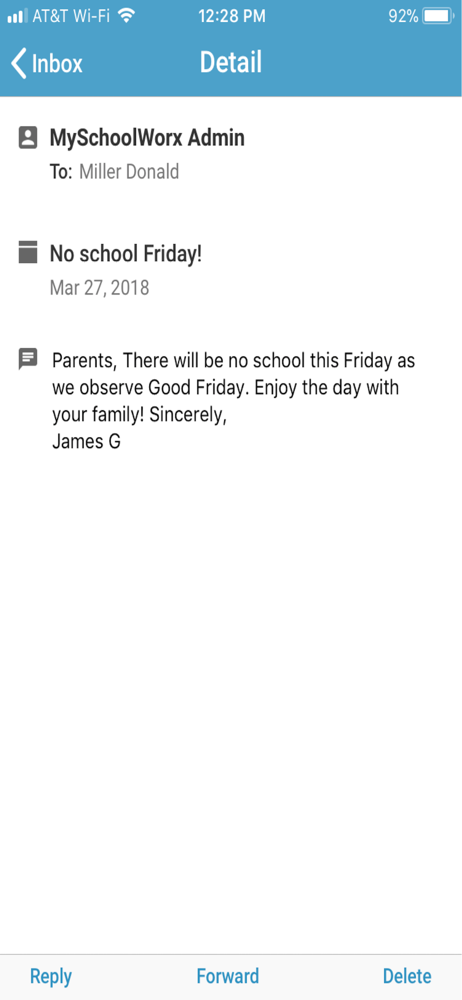Forward the message to someone

click(228, 976)
